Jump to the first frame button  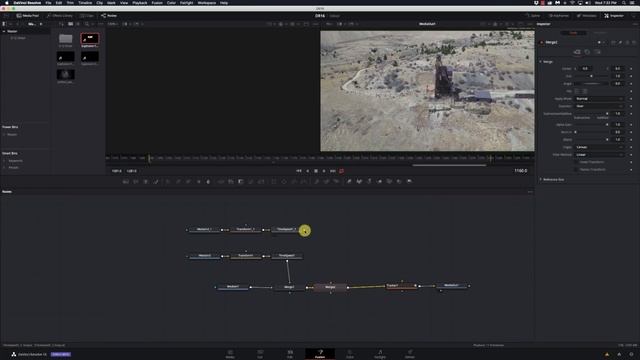(299, 171)
